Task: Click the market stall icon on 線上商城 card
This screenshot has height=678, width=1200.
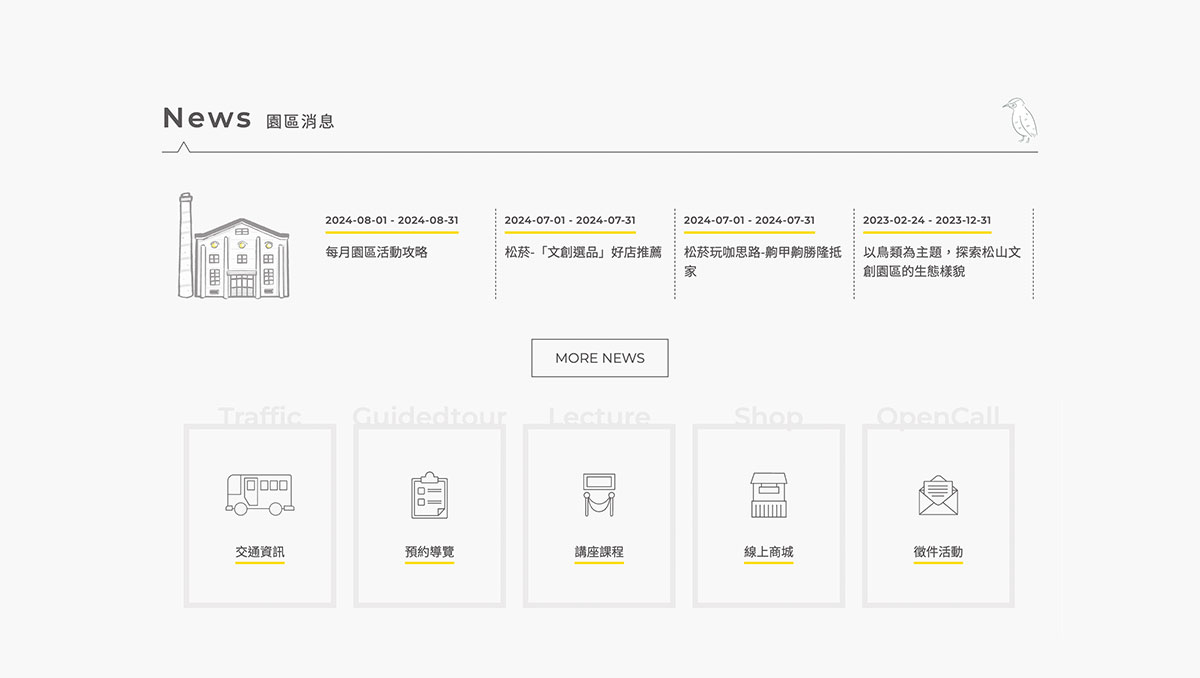Action: point(768,493)
